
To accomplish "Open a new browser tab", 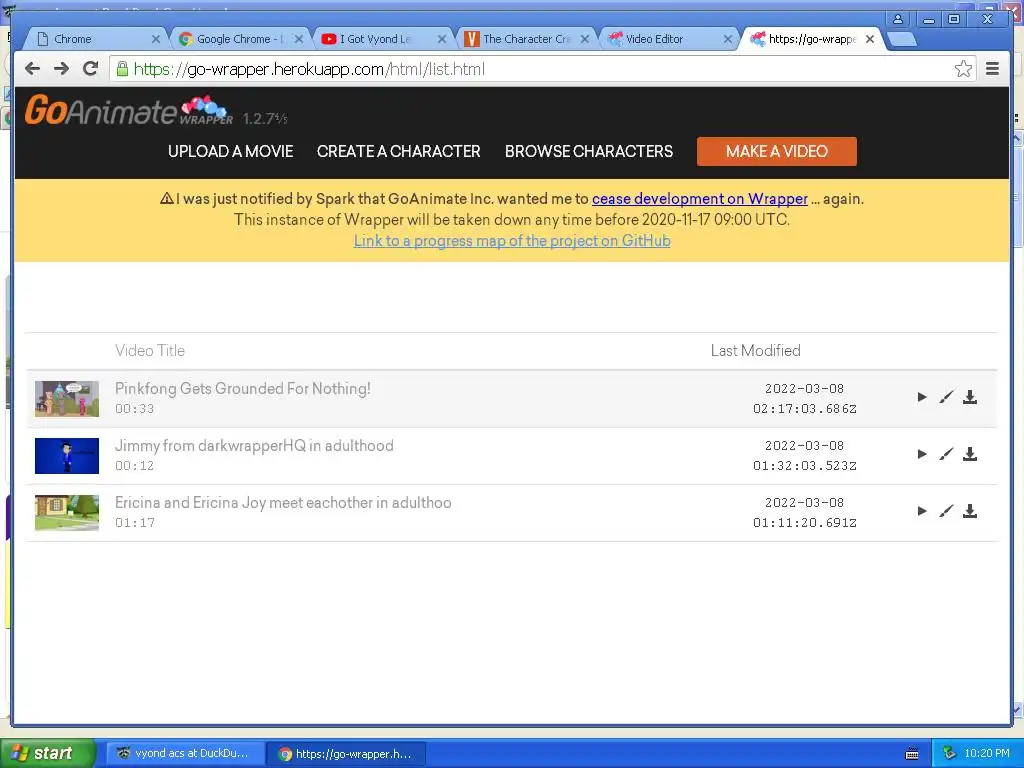I will pos(902,39).
